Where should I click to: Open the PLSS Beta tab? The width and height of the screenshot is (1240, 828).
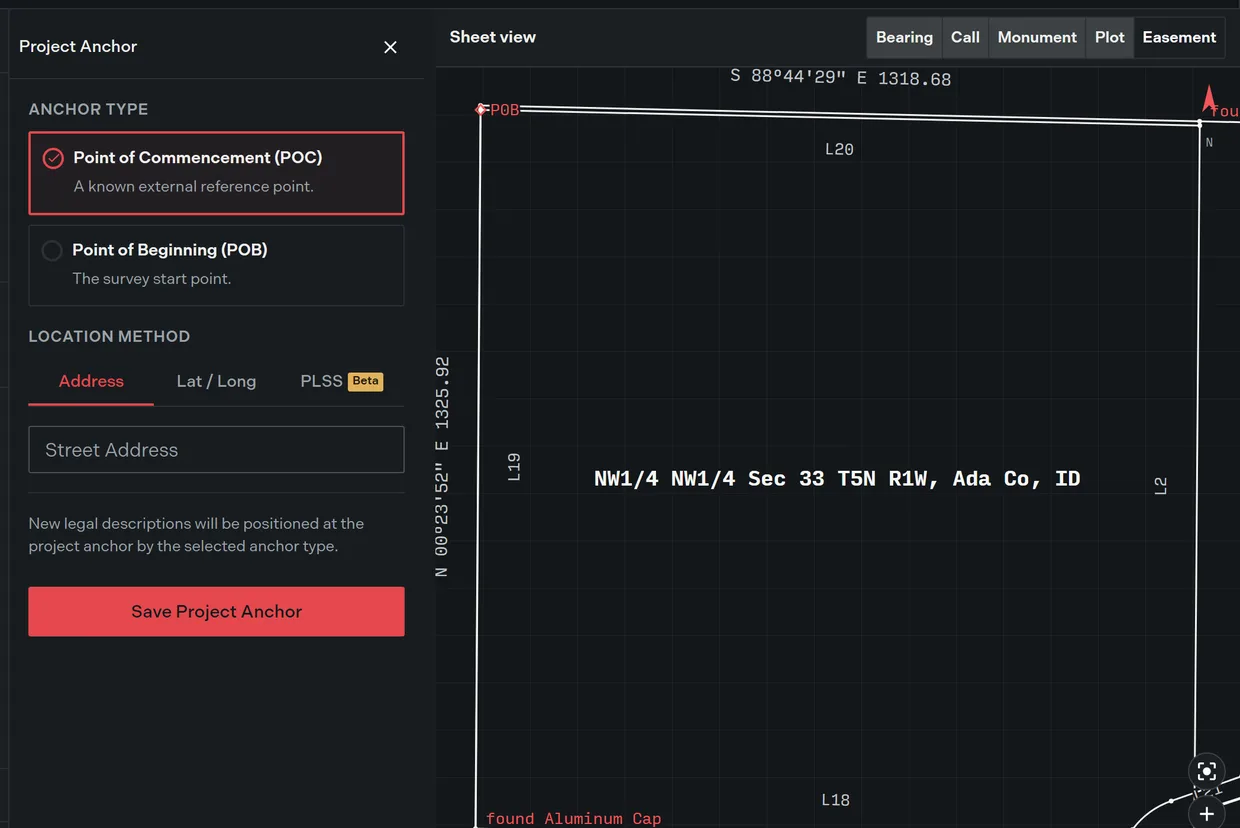[x=341, y=381]
